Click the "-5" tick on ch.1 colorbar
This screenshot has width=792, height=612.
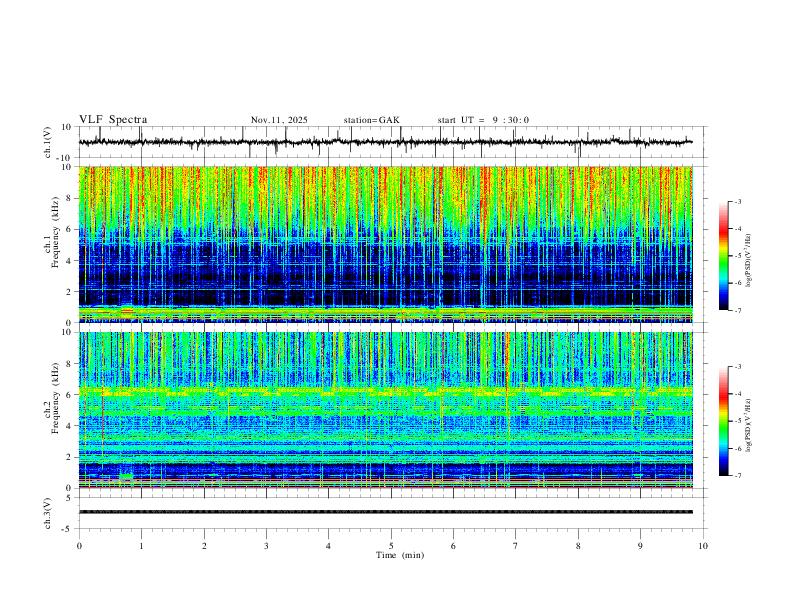coord(738,256)
